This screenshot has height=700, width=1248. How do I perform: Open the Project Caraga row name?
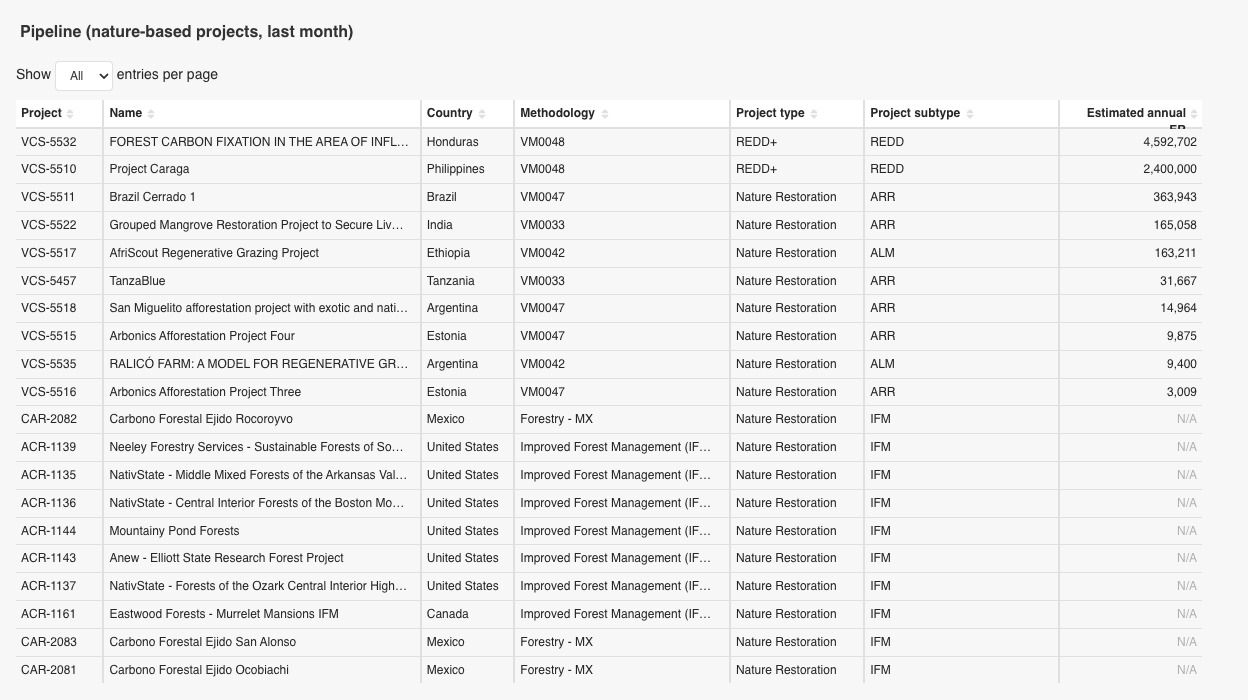(149, 169)
